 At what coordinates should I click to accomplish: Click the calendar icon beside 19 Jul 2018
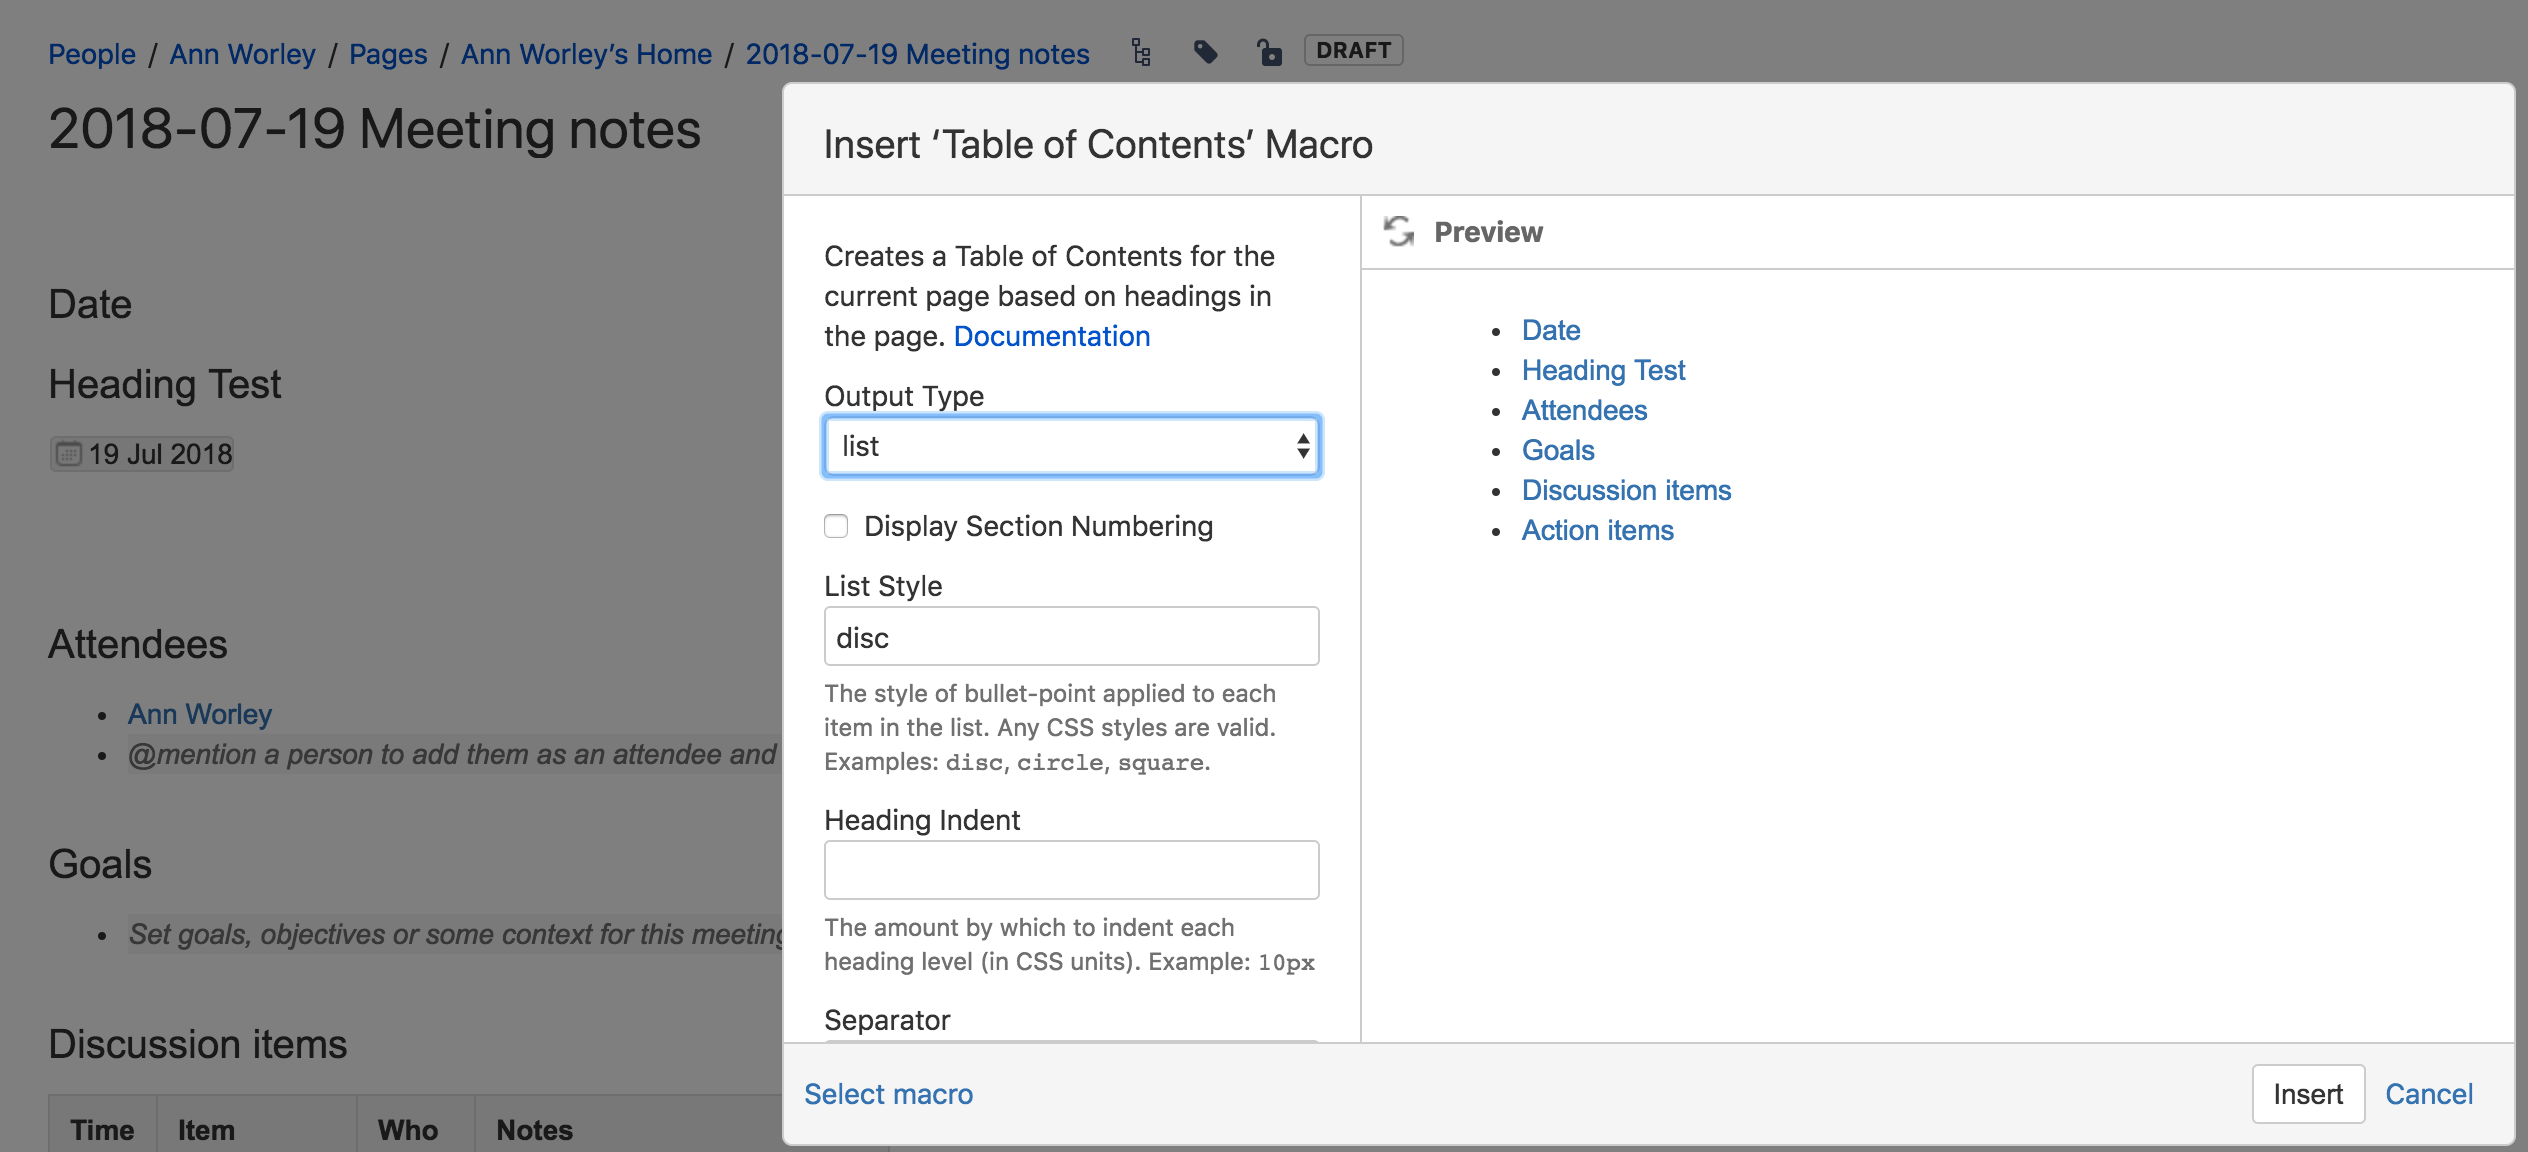click(66, 453)
